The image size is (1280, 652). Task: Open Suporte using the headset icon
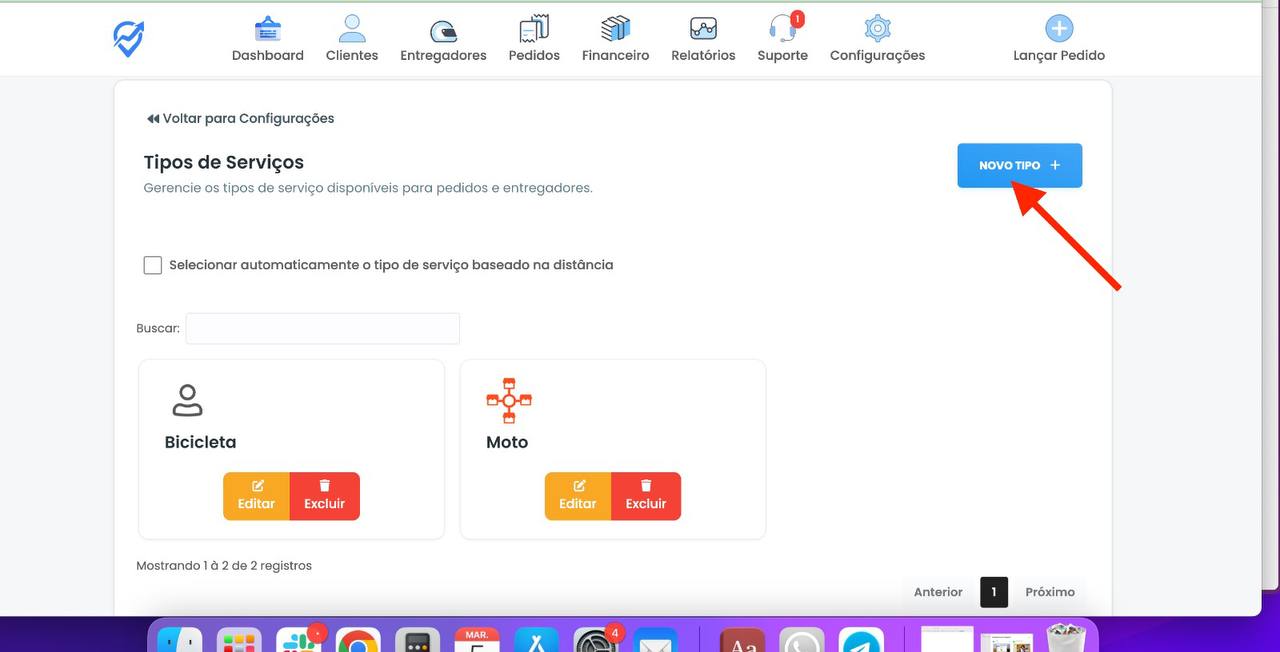pos(781,30)
